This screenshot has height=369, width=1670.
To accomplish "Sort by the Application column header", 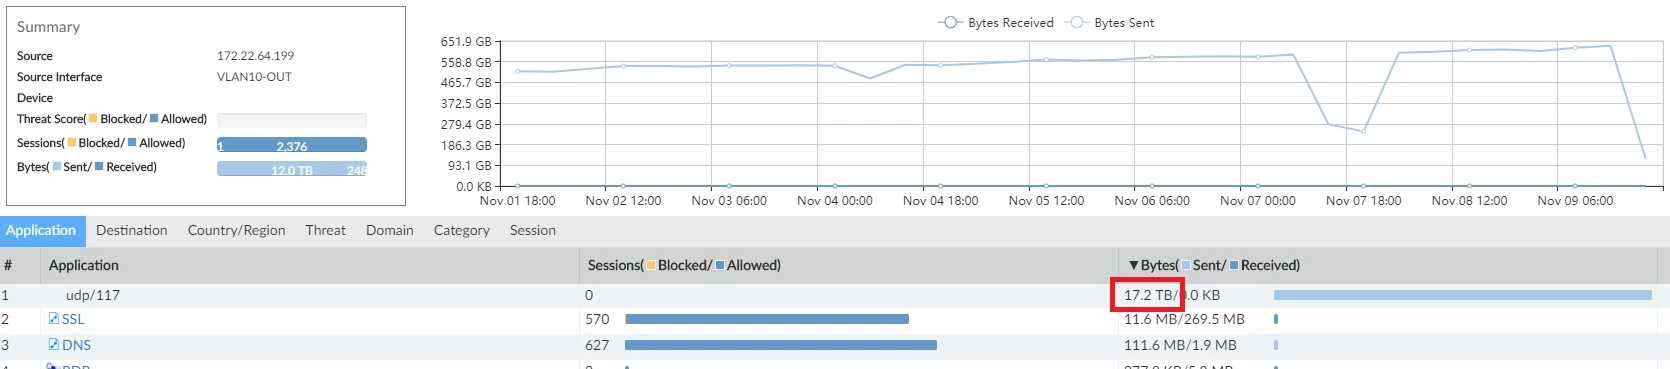I will pos(84,265).
